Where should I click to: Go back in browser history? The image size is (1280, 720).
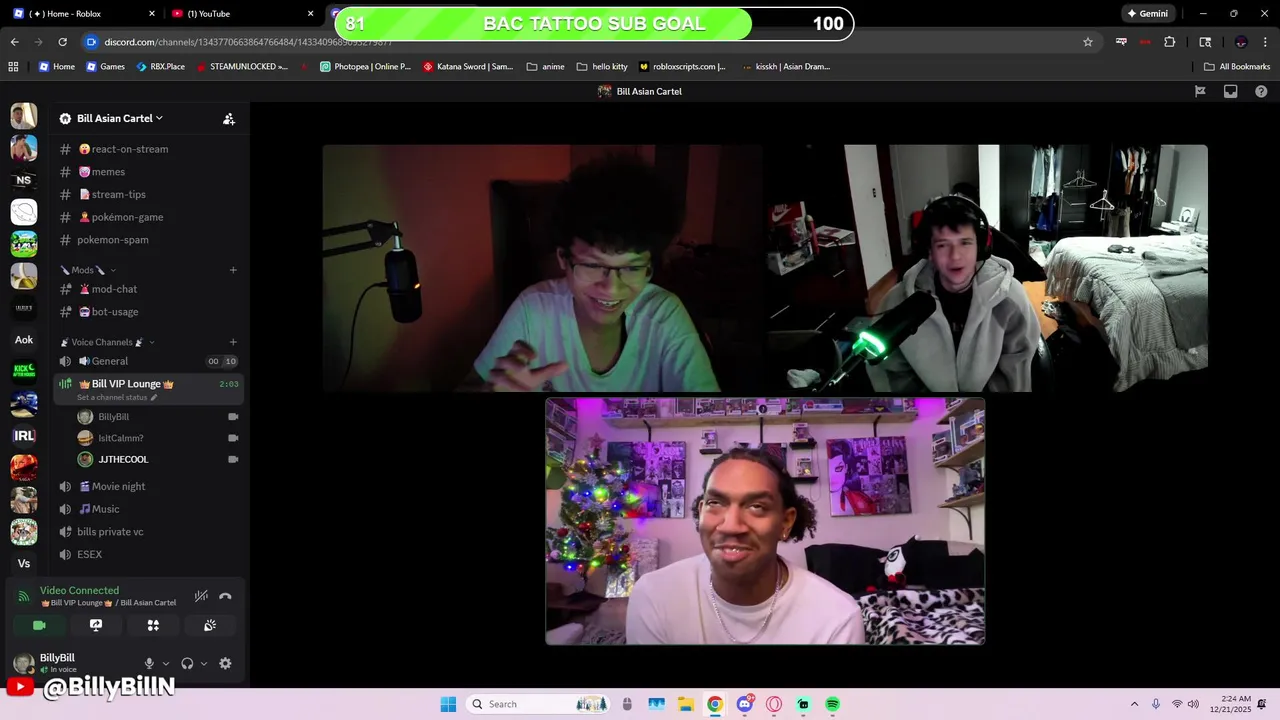coord(14,42)
